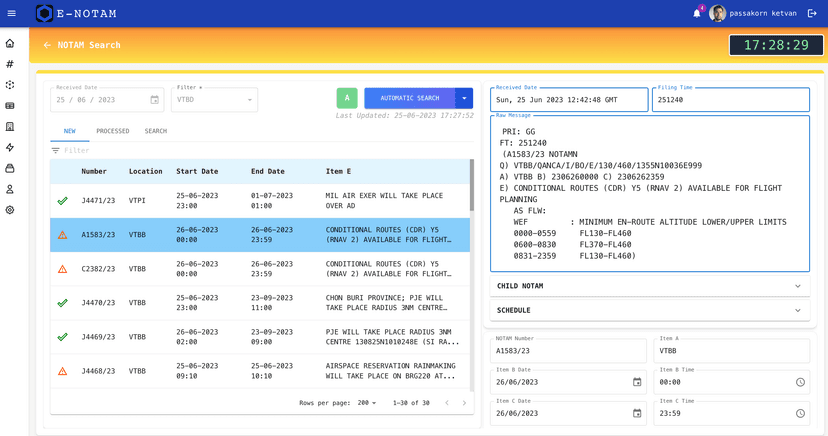Open the Received Date calendar picker

(x=154, y=100)
